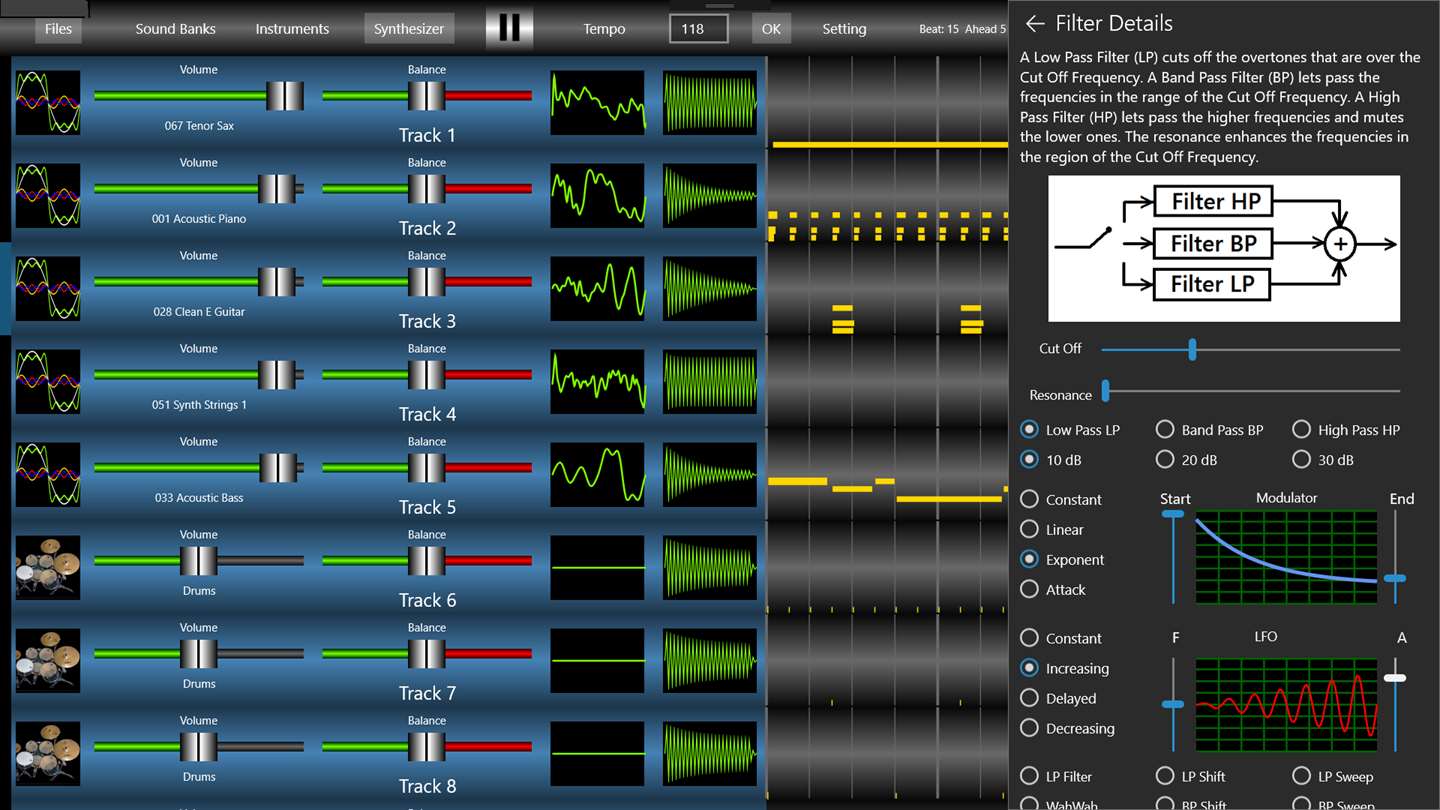Open Track 2 envelope display
The width and height of the screenshot is (1440, 810).
click(x=710, y=195)
